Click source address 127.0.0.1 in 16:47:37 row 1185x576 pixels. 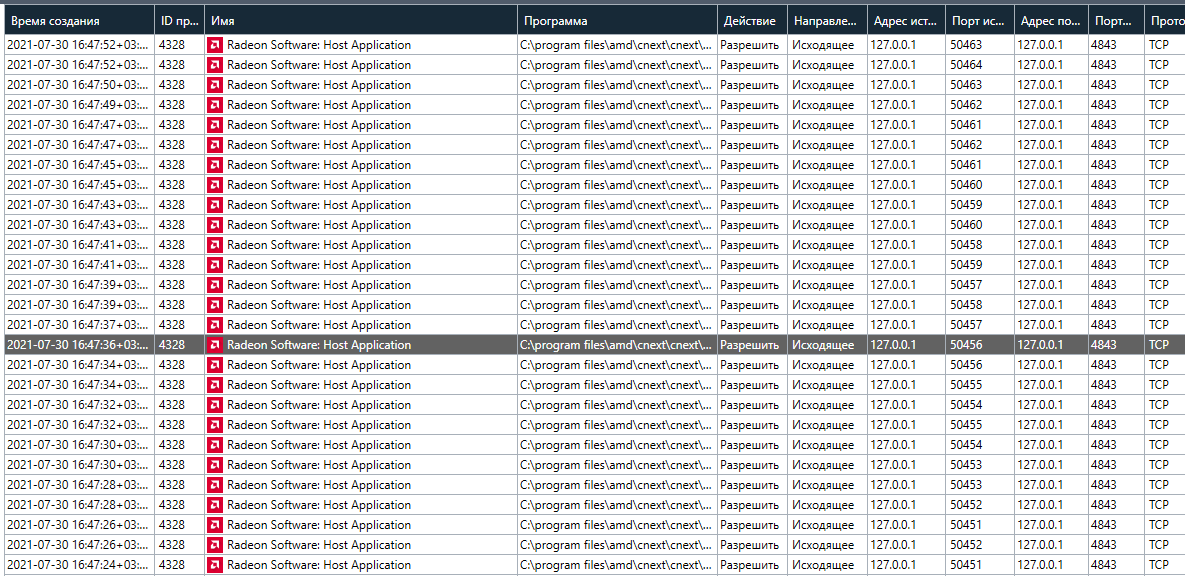tap(907, 325)
